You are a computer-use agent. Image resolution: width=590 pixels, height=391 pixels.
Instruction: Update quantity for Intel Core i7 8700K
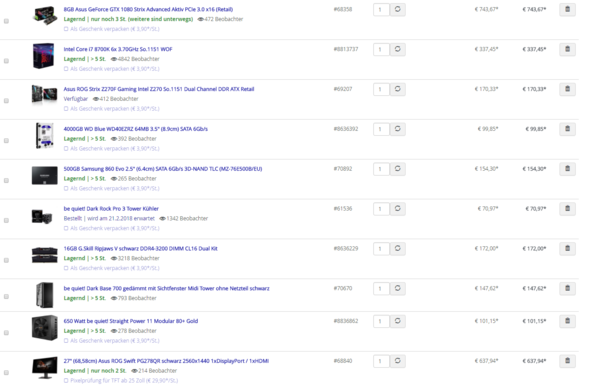(398, 49)
